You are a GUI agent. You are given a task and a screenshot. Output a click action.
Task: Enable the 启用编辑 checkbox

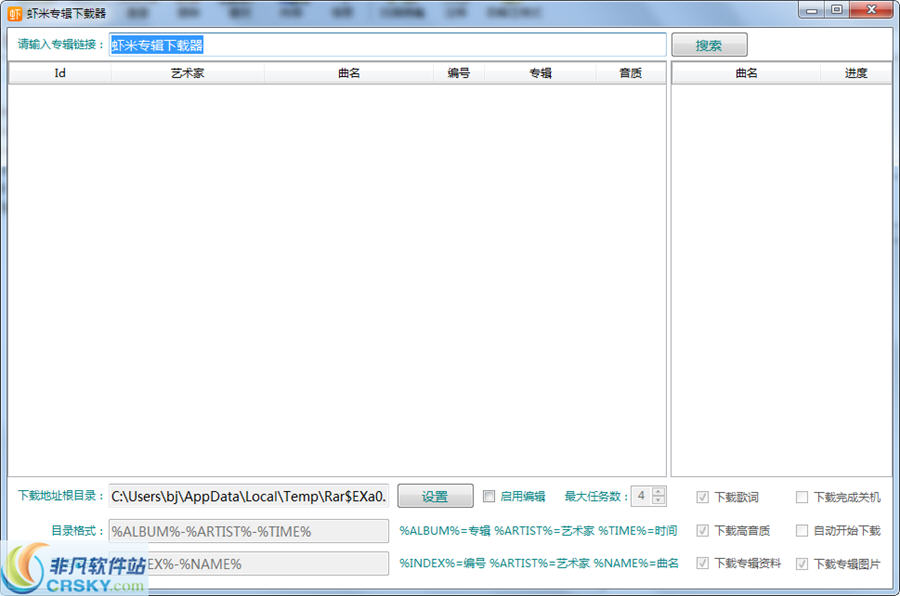point(488,496)
